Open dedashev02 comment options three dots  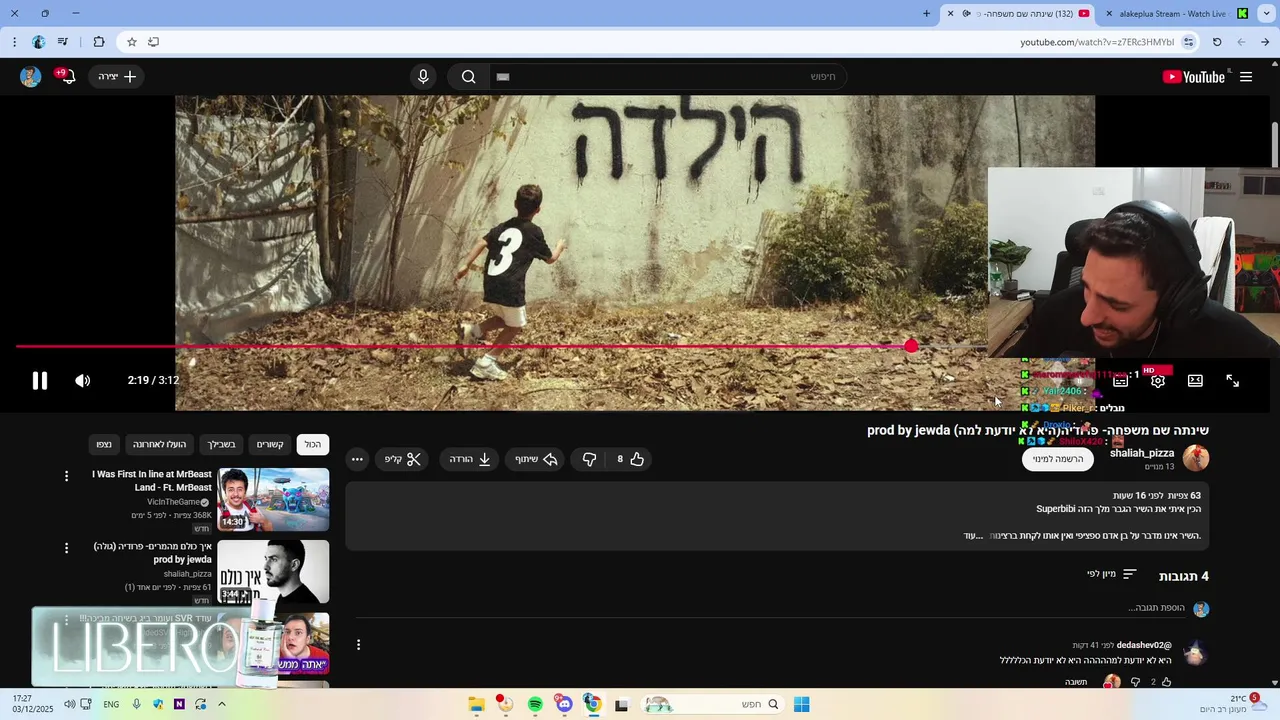tap(358, 645)
